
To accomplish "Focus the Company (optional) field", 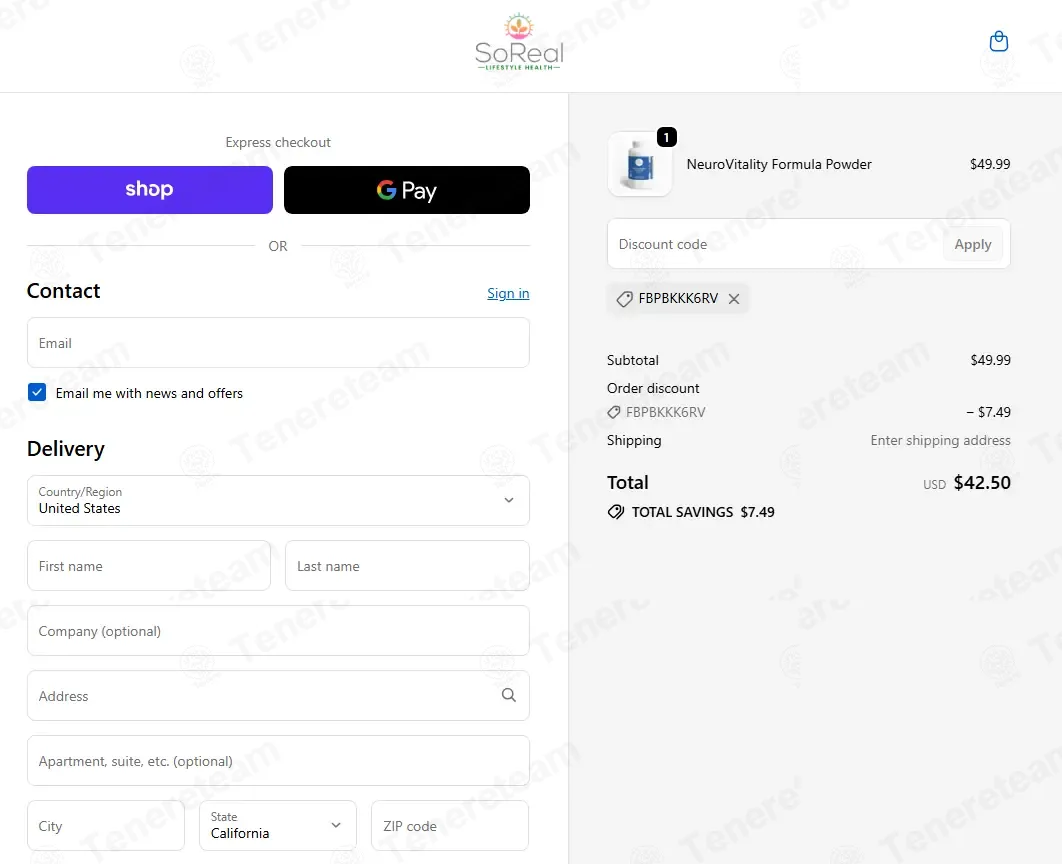I will pos(278,630).
